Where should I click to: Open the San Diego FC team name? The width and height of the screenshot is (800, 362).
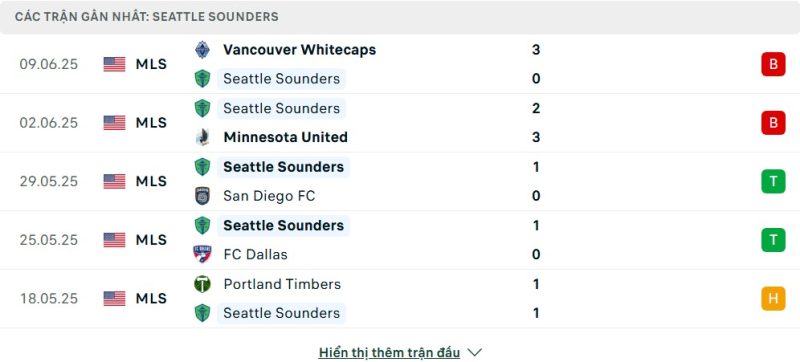click(x=269, y=196)
